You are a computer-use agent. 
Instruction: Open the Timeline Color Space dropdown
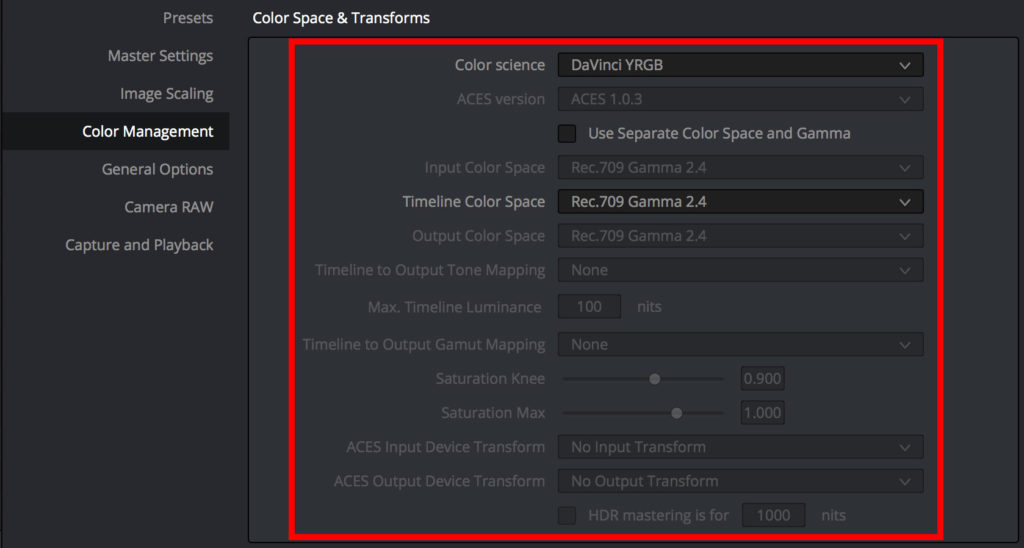(741, 202)
